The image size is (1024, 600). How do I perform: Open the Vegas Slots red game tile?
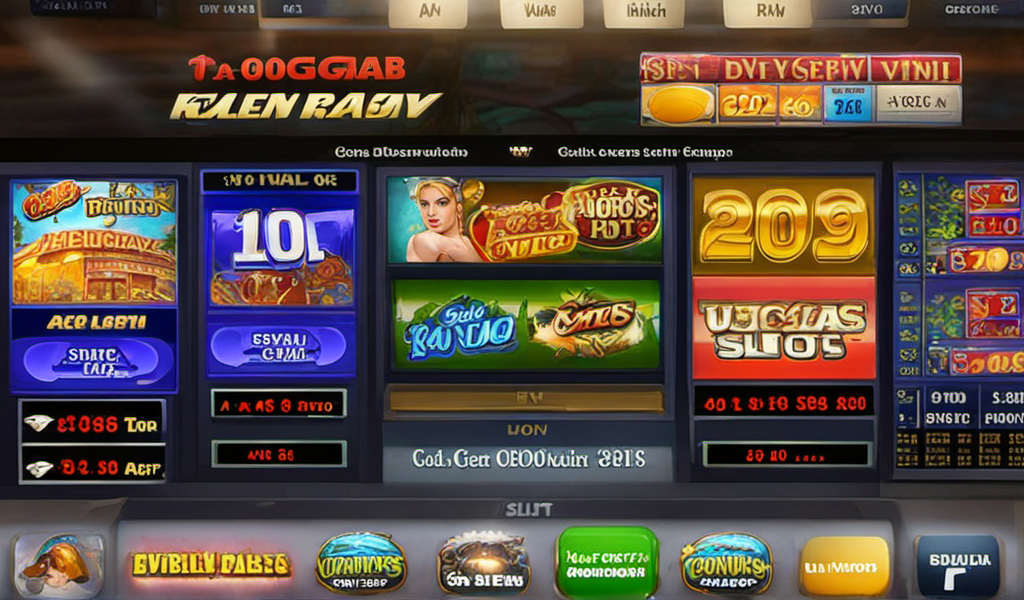click(x=783, y=328)
